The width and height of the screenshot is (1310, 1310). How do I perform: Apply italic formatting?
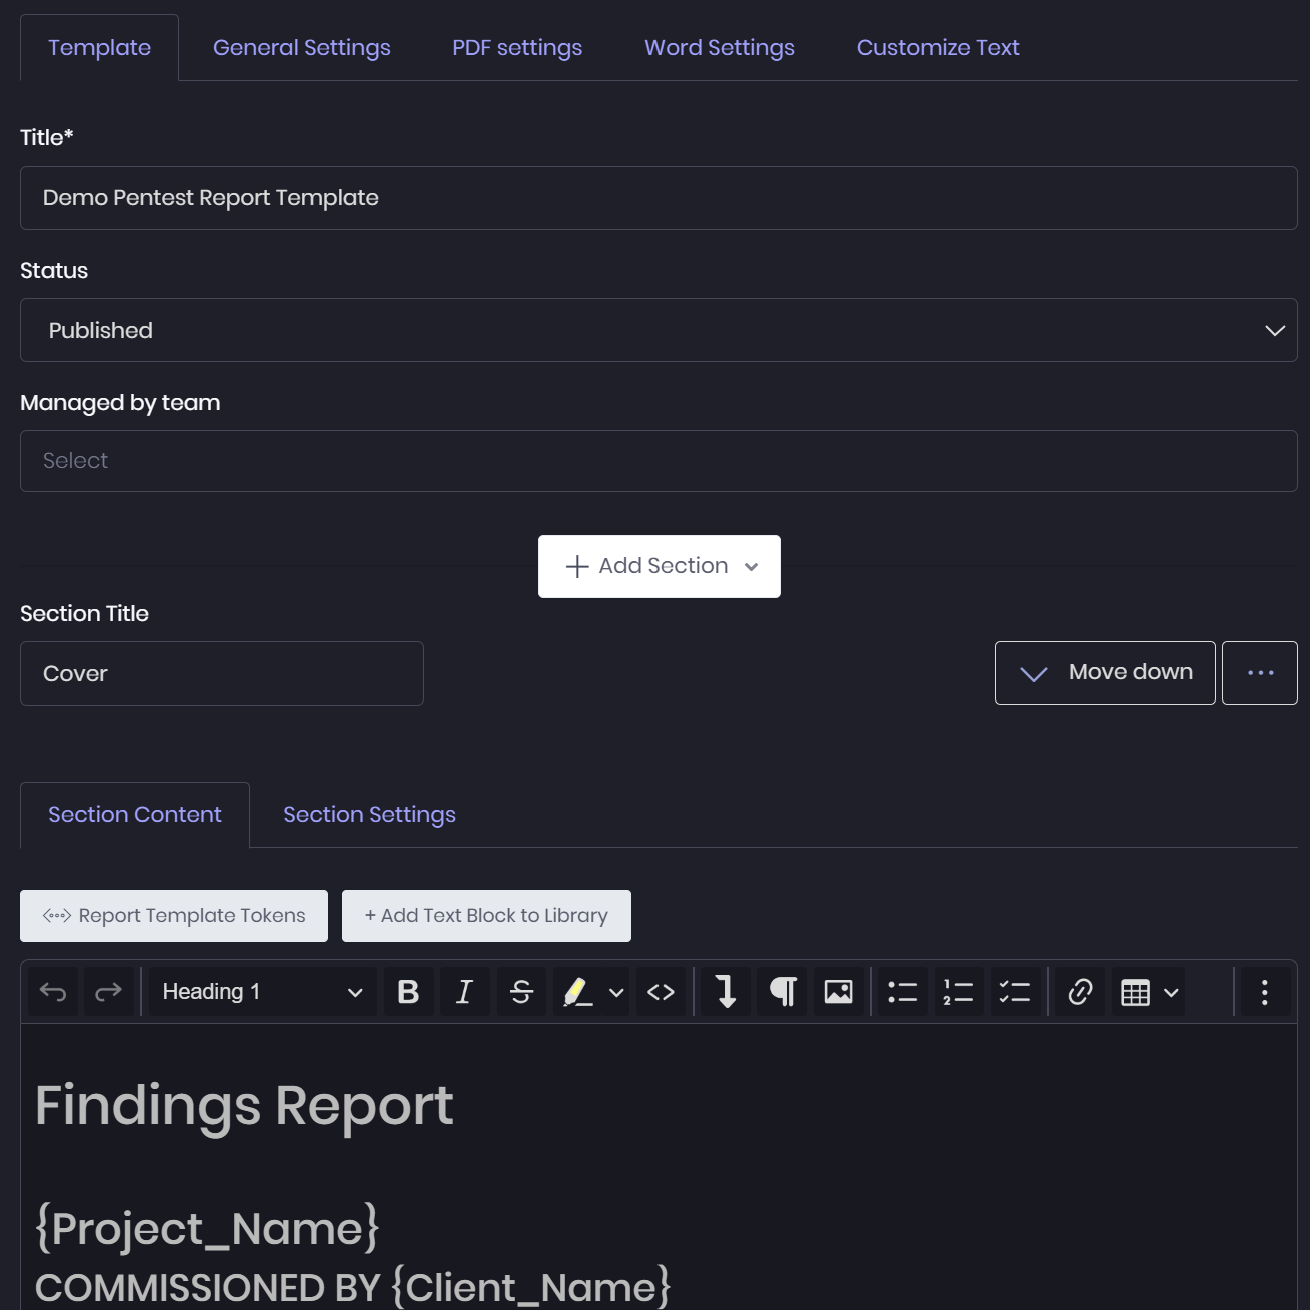pyautogui.click(x=464, y=992)
